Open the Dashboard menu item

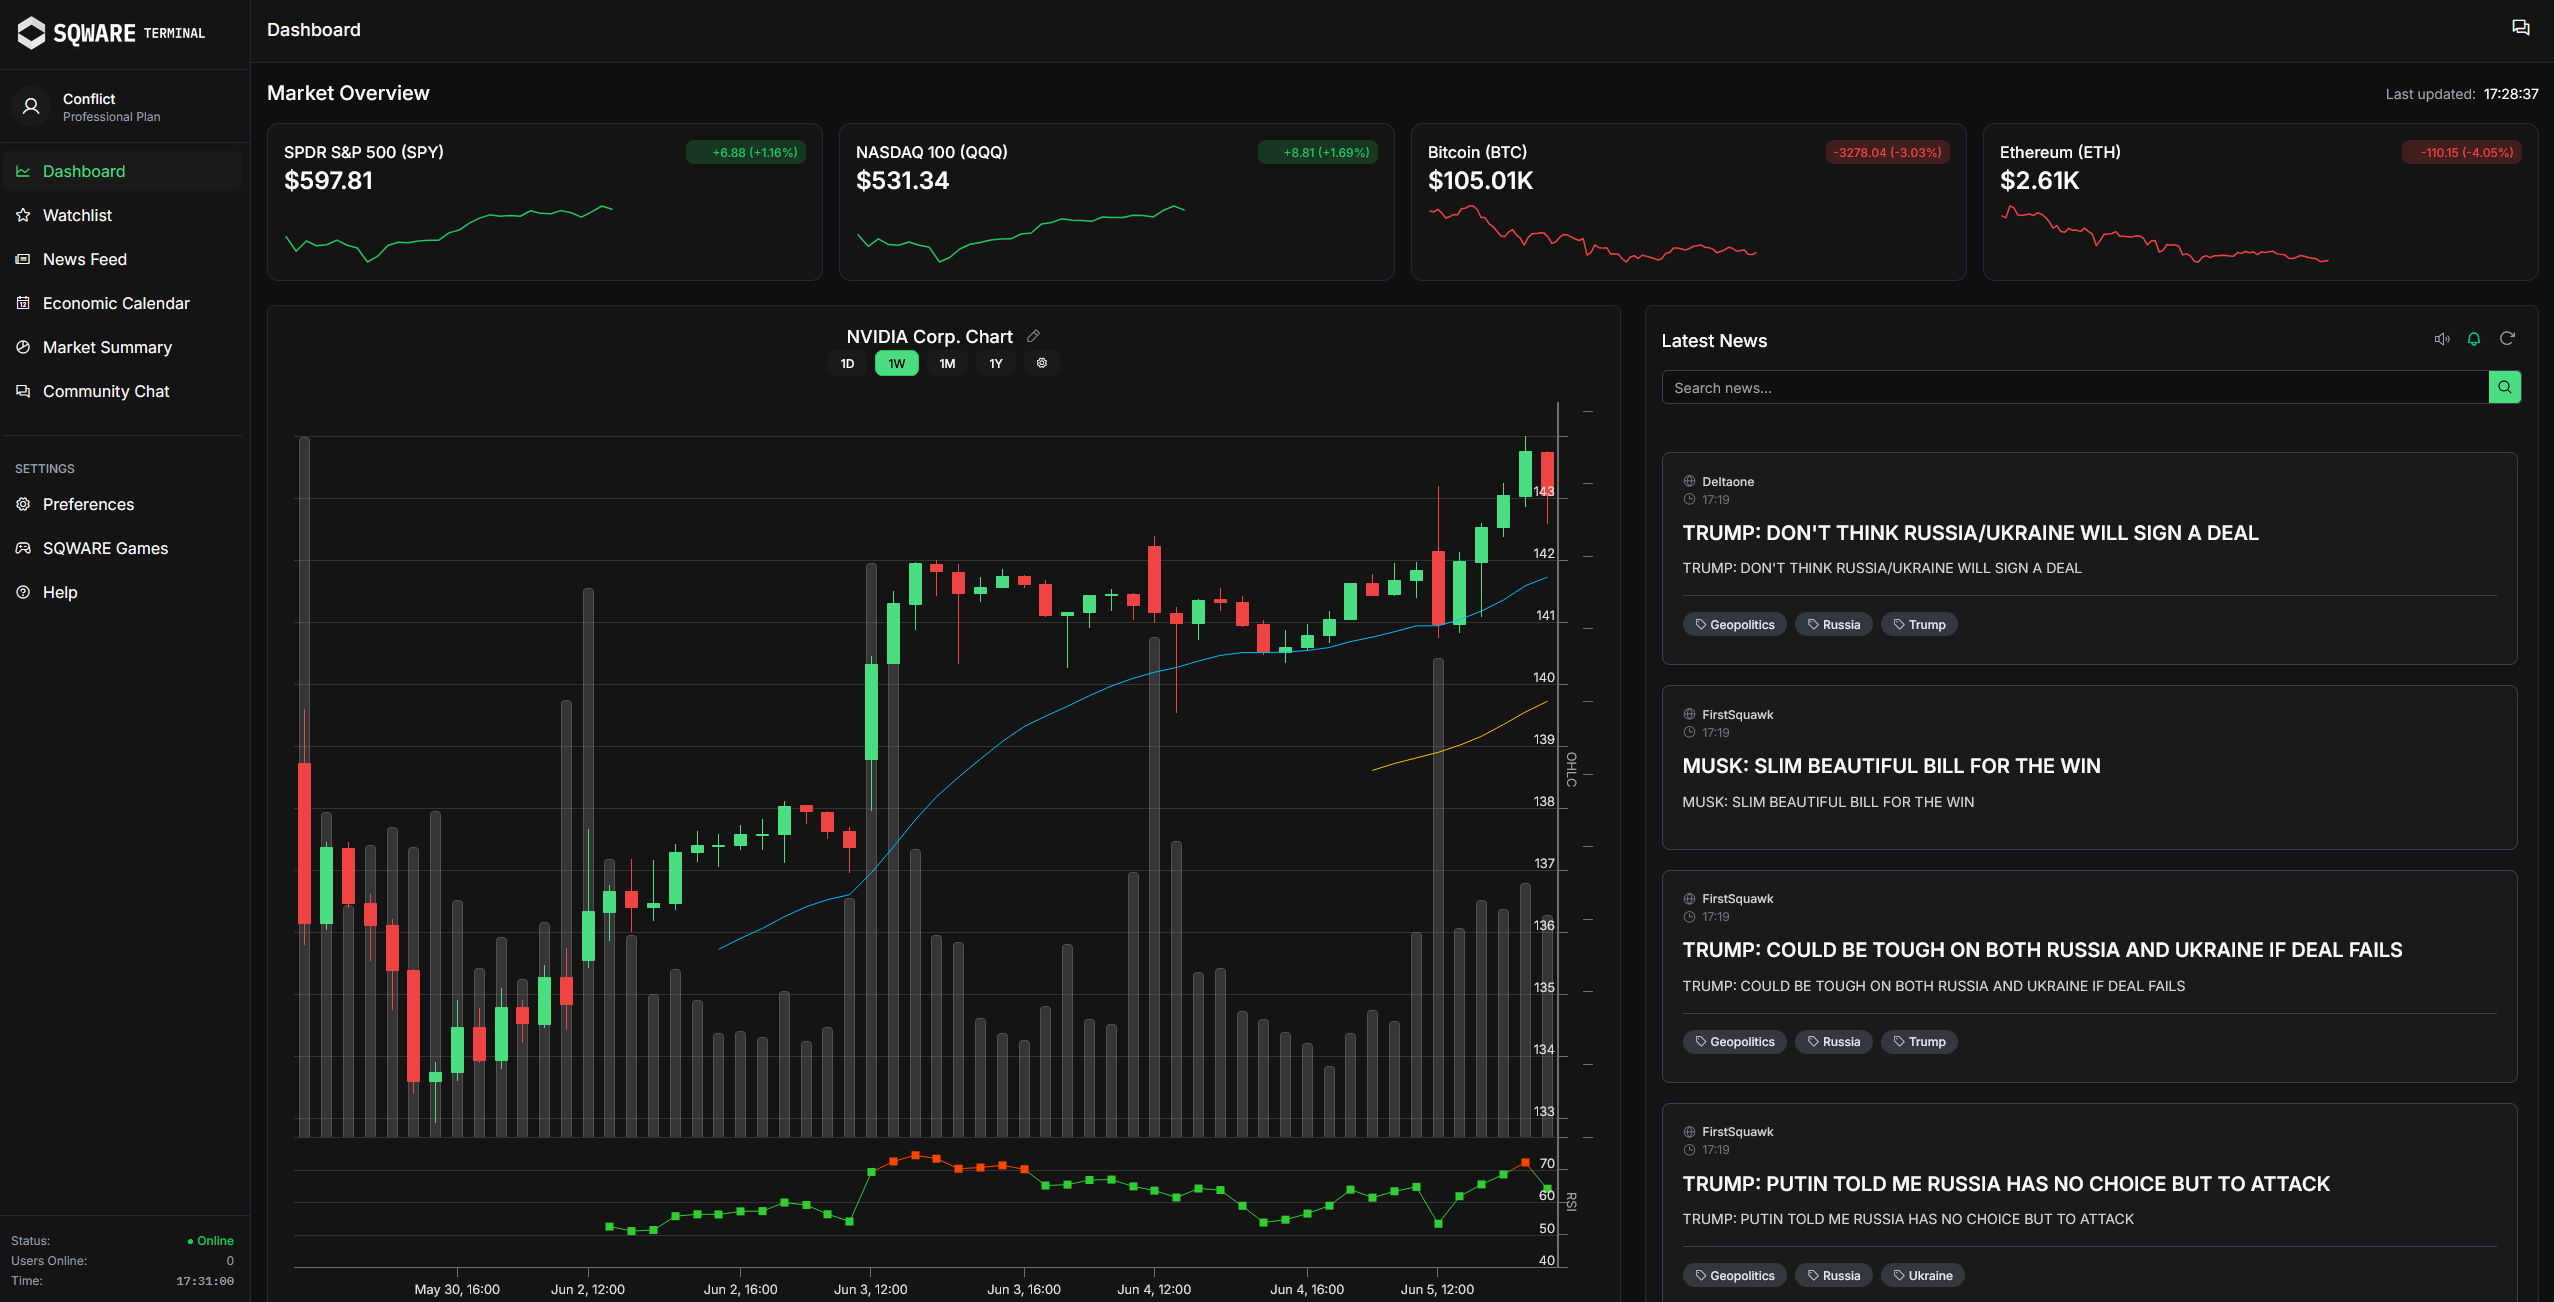(x=122, y=171)
